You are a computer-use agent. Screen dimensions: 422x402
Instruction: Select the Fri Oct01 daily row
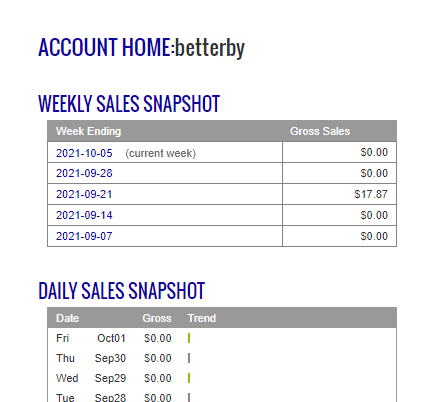click(222, 338)
